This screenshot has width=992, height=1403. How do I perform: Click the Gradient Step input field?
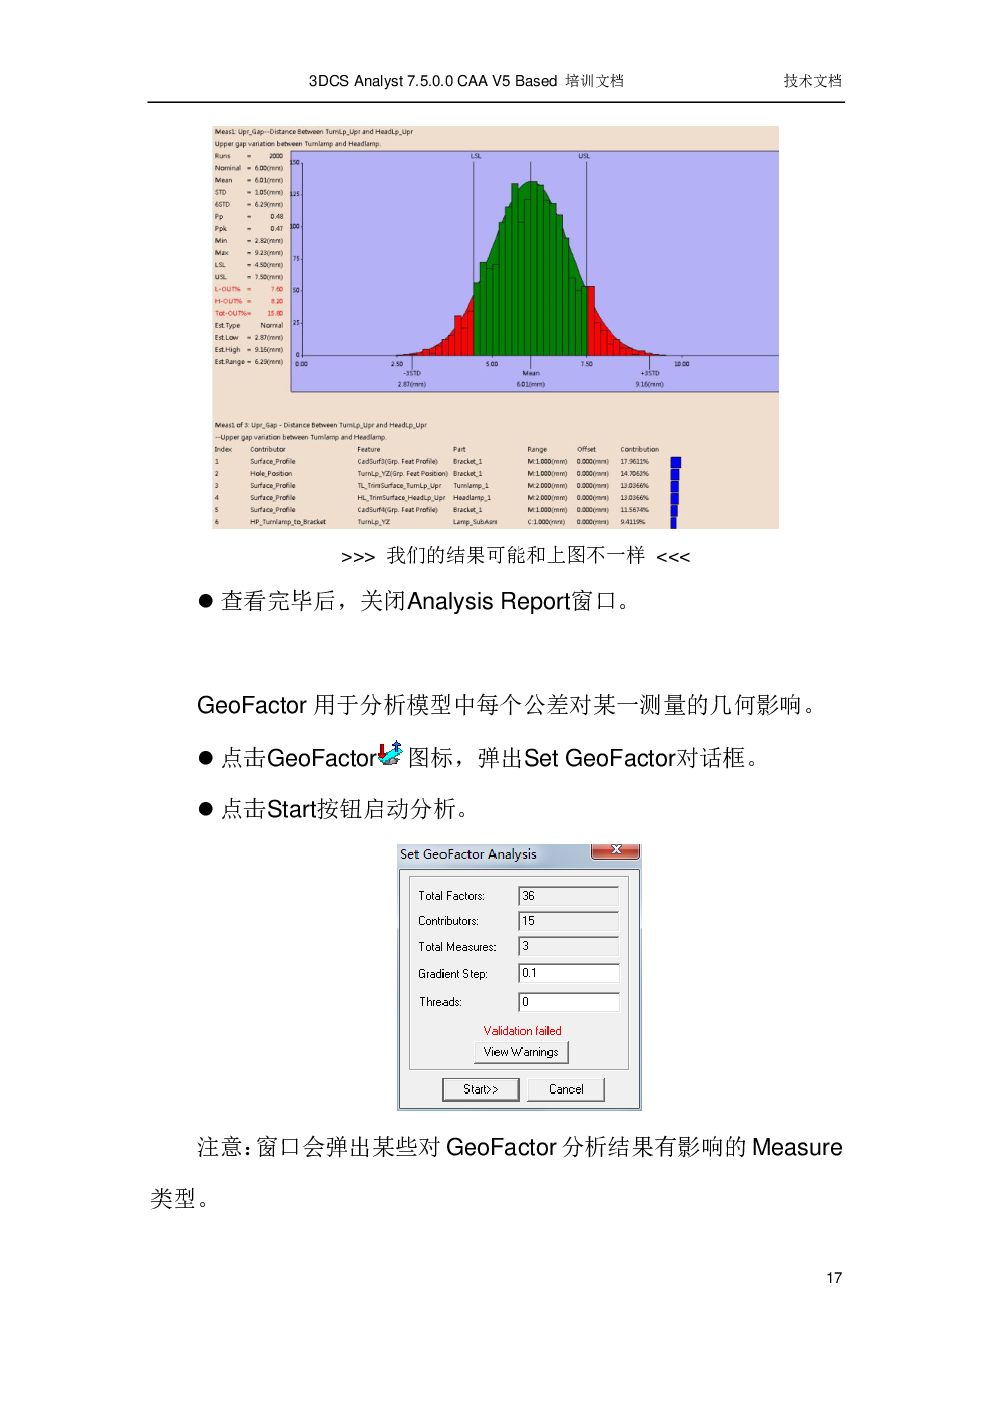click(x=568, y=973)
